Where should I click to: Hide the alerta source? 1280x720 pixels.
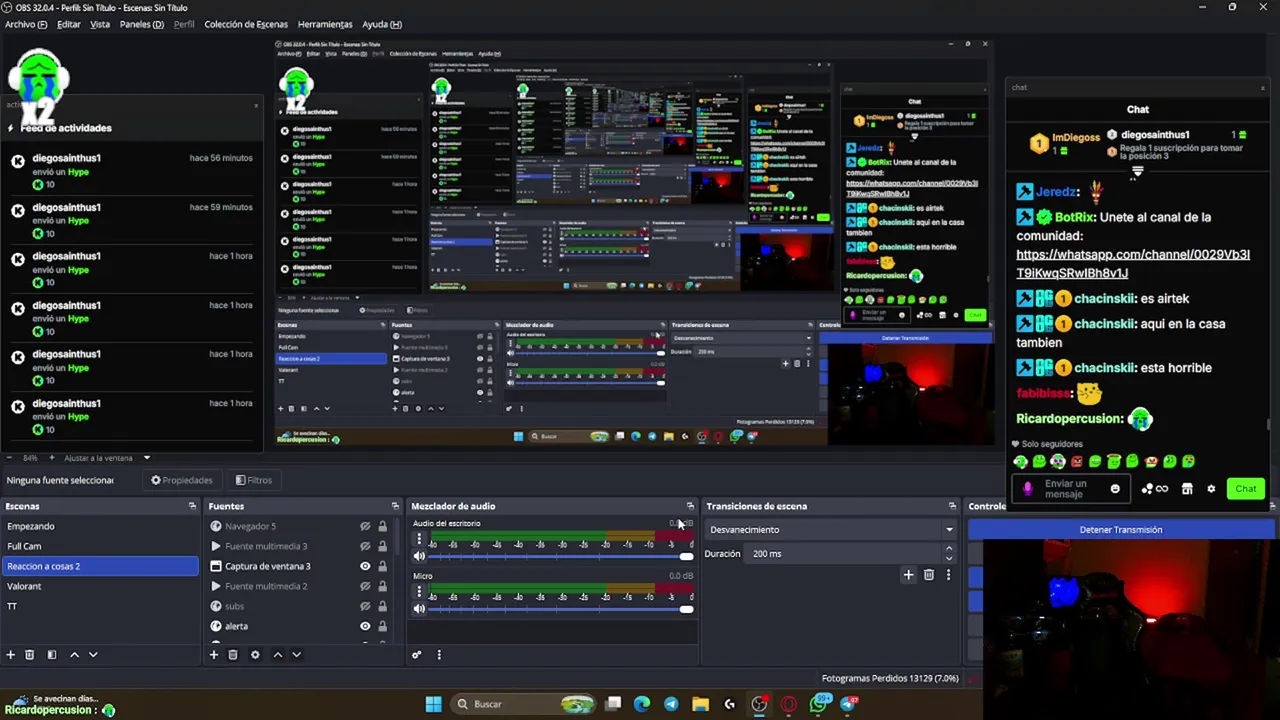click(x=365, y=626)
